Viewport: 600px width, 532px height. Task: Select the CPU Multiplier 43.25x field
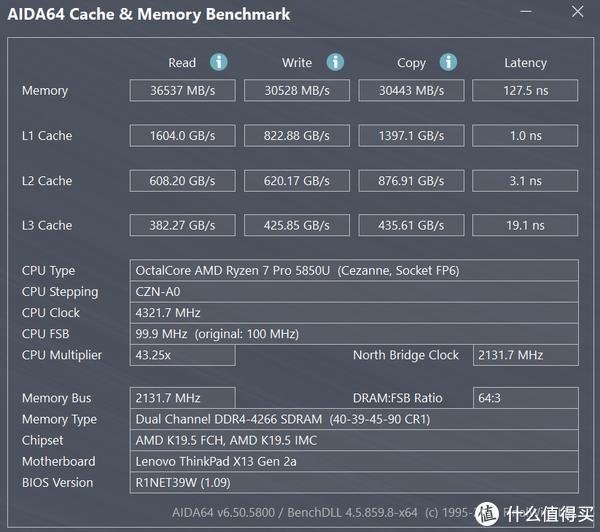tap(183, 355)
